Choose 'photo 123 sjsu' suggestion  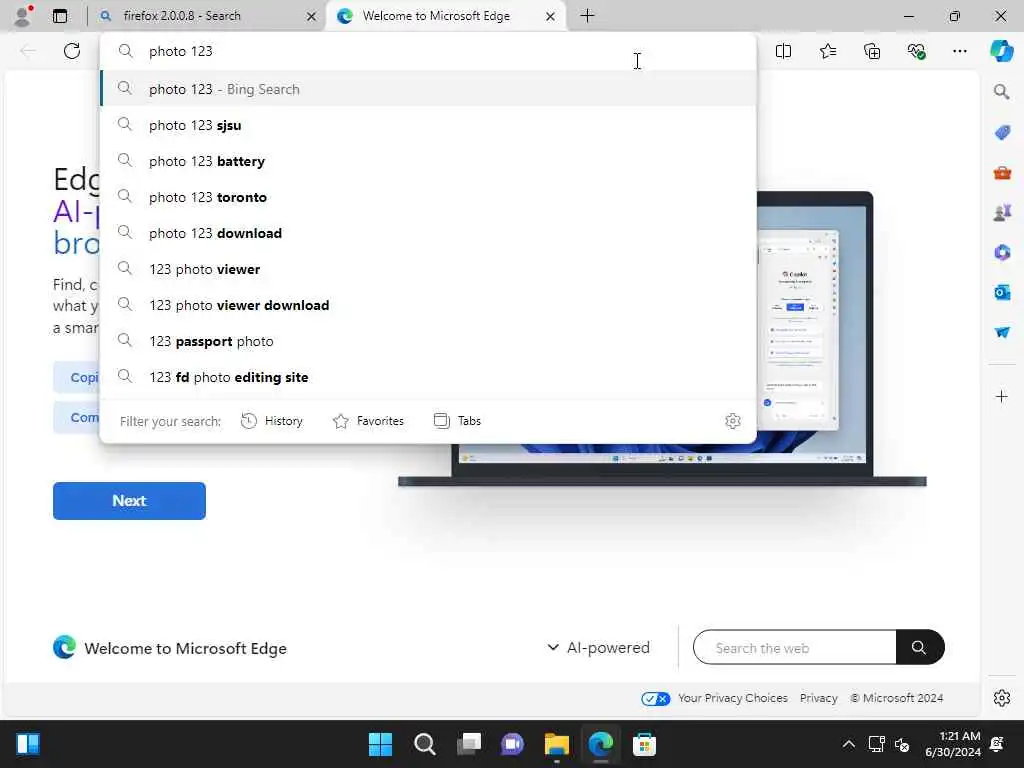428,125
